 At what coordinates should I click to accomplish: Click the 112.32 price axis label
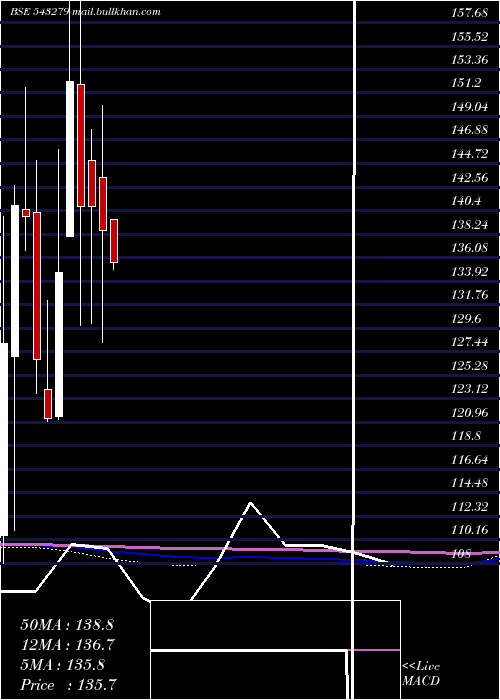[469, 506]
